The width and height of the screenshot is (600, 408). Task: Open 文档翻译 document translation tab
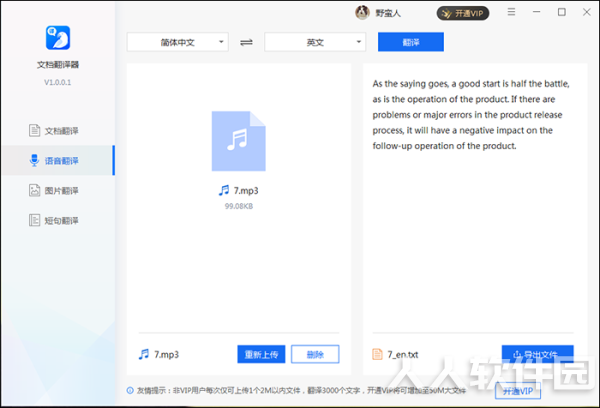coord(58,131)
